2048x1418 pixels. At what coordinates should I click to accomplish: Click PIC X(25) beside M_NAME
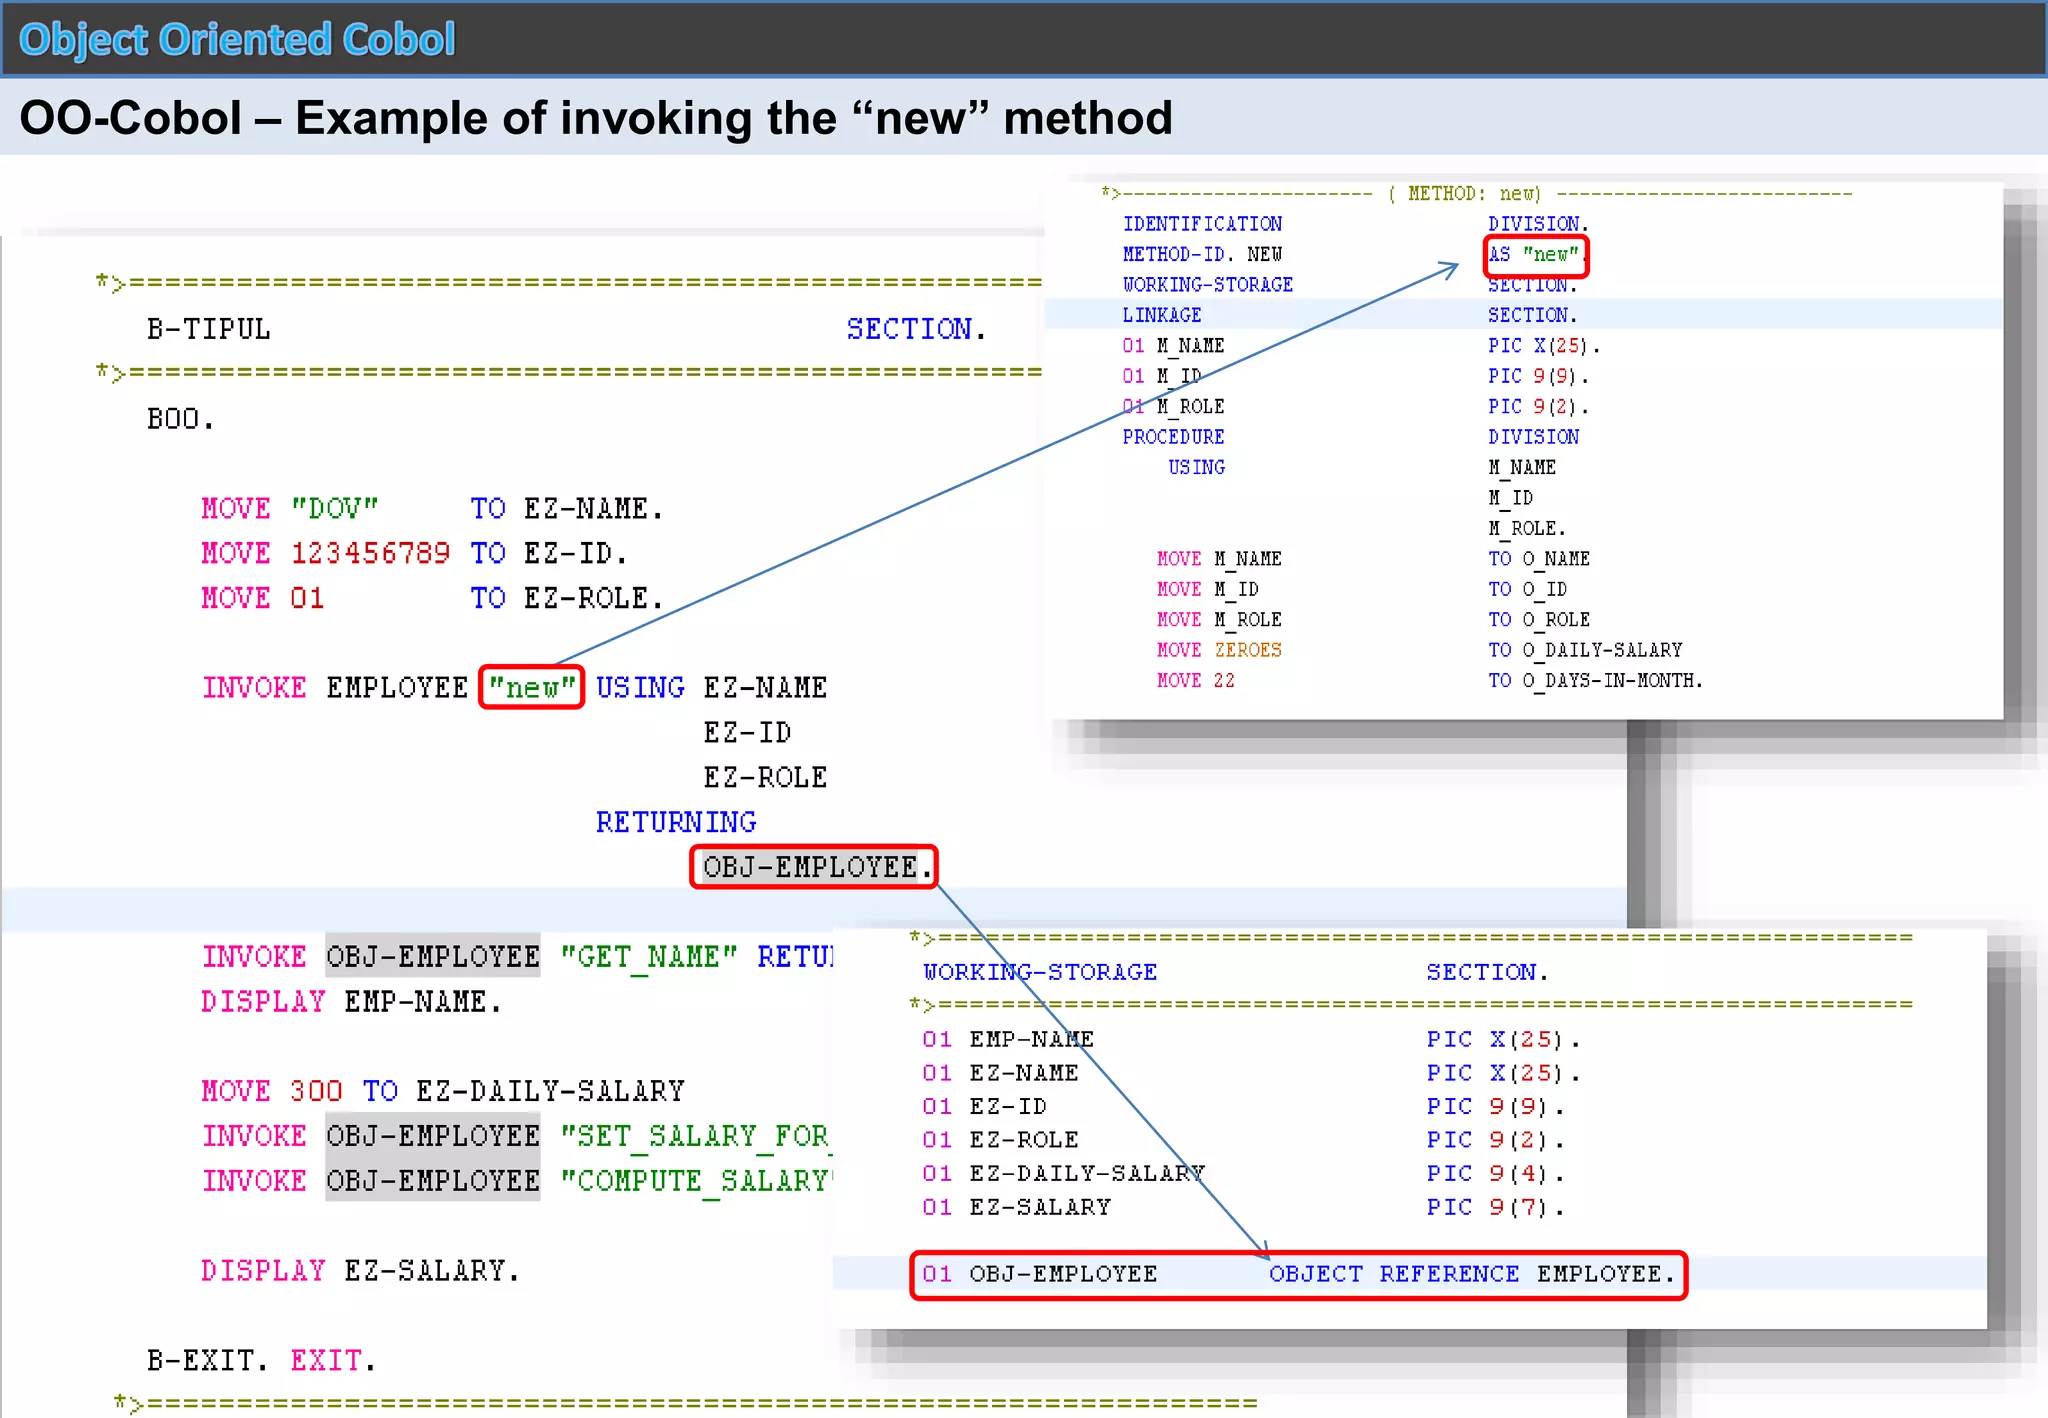pos(1544,346)
